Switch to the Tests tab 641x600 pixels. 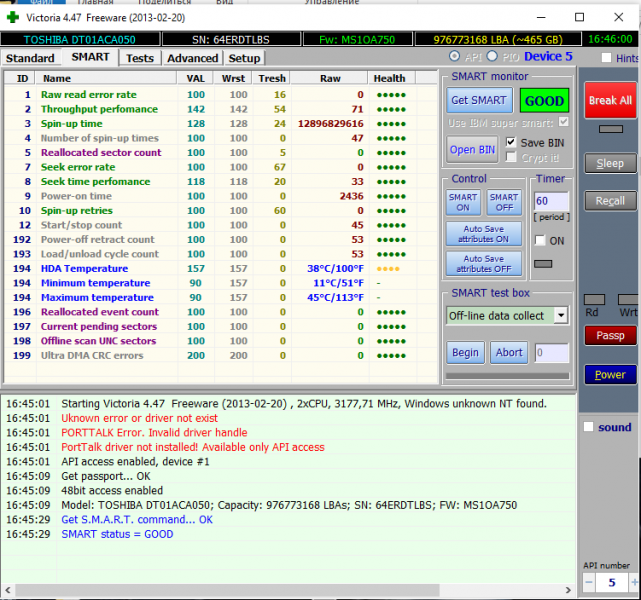tap(140, 58)
